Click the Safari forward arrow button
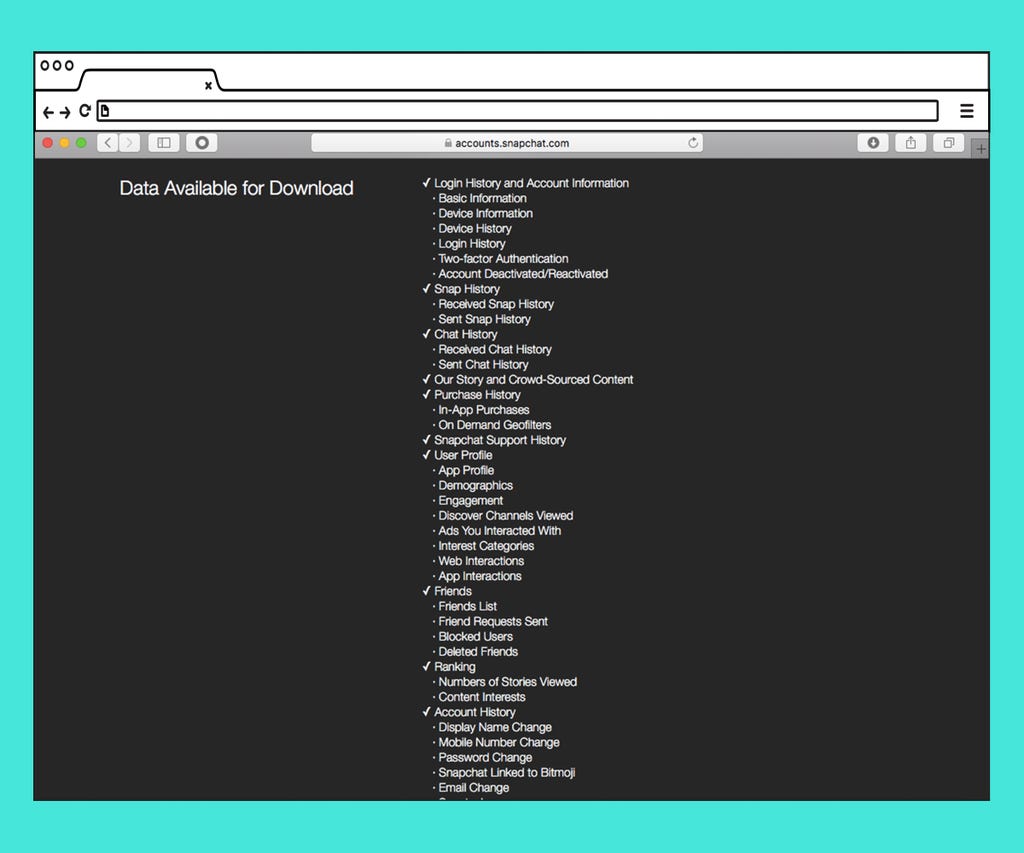 (x=129, y=143)
